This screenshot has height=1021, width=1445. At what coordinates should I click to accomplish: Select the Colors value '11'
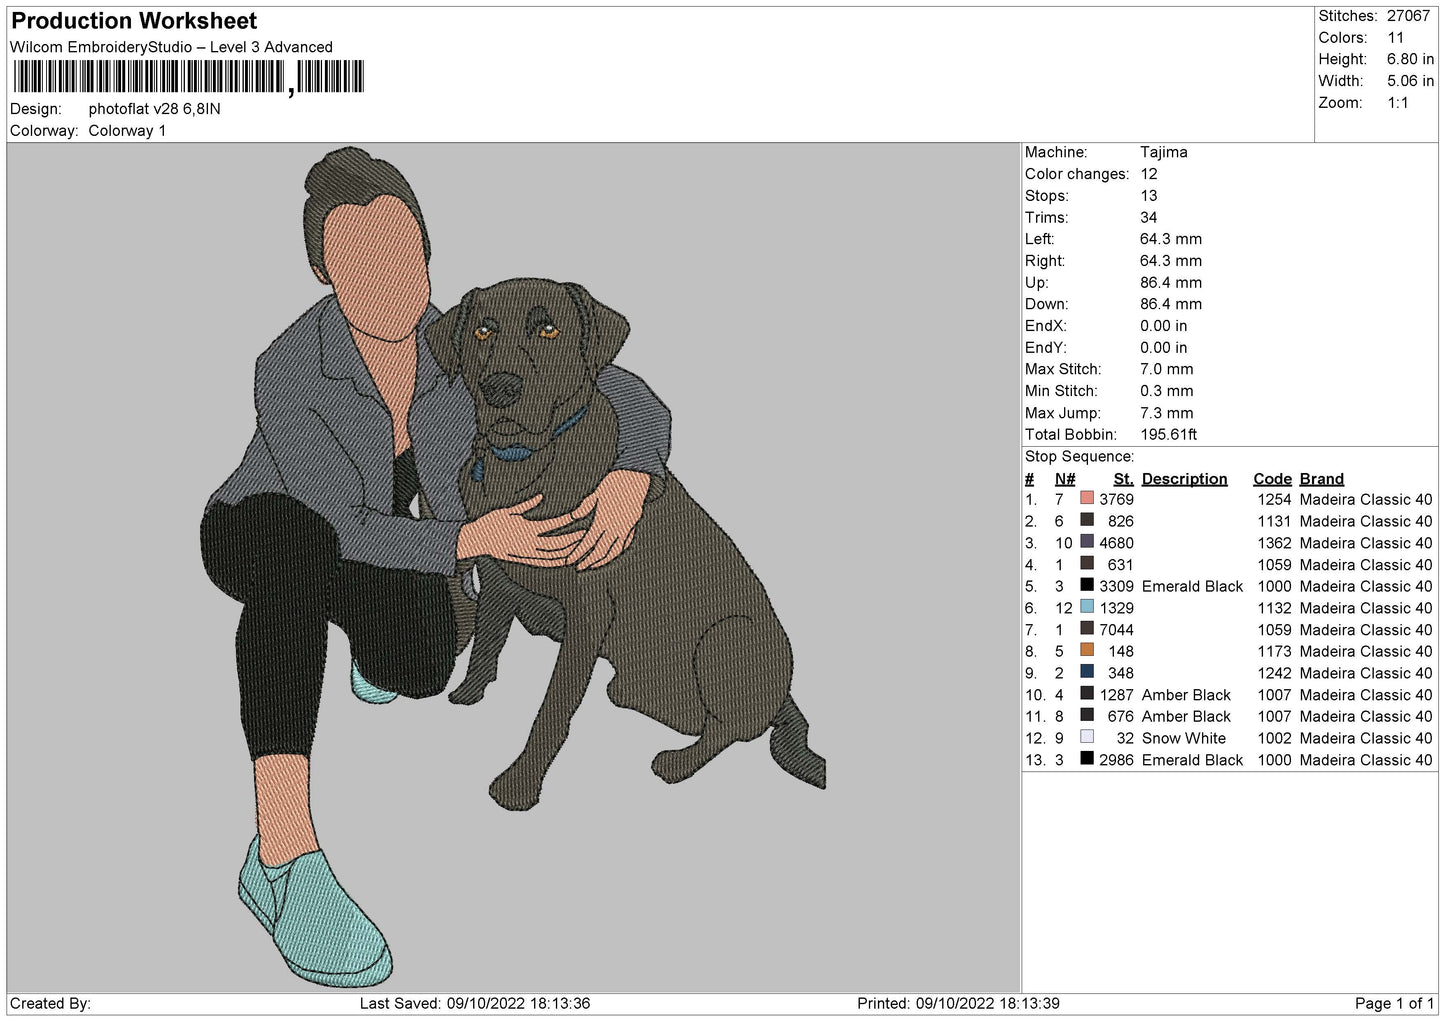pos(1396,38)
